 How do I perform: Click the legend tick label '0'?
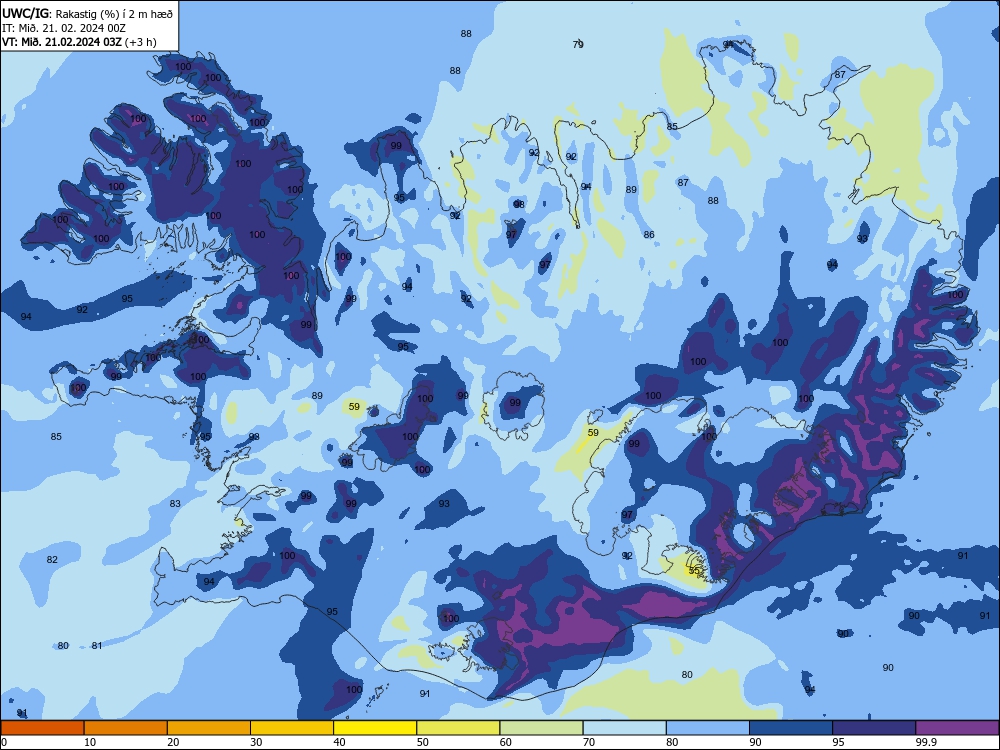pyautogui.click(x=4, y=742)
